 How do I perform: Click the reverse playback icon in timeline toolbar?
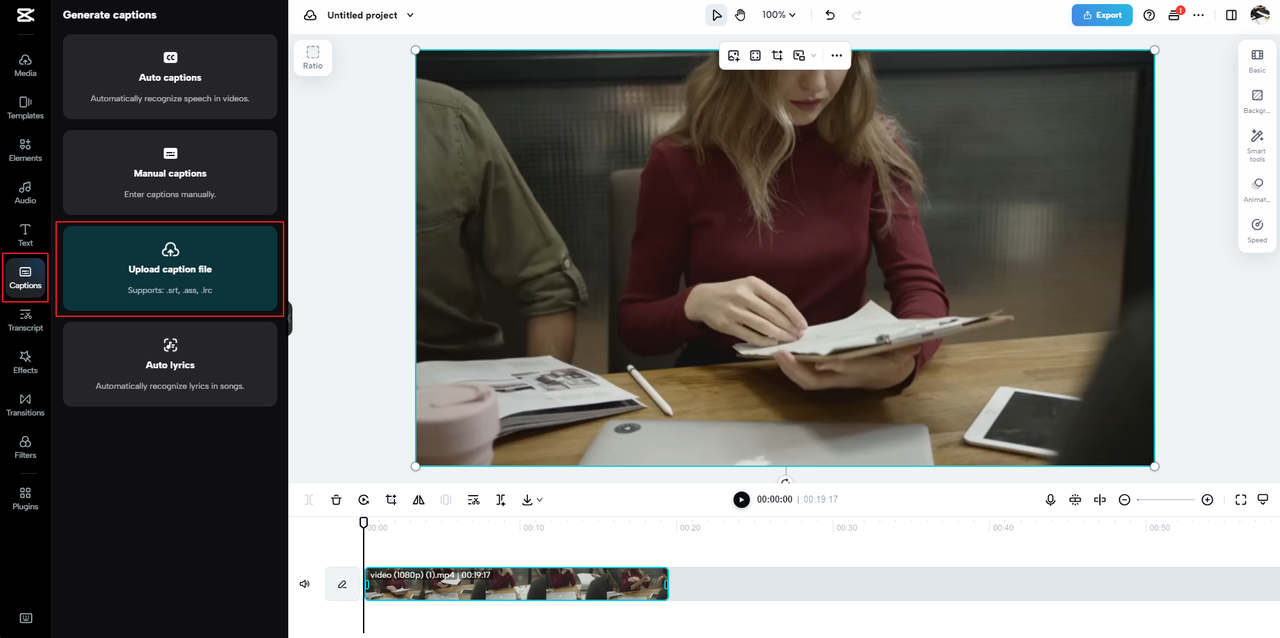(x=364, y=499)
